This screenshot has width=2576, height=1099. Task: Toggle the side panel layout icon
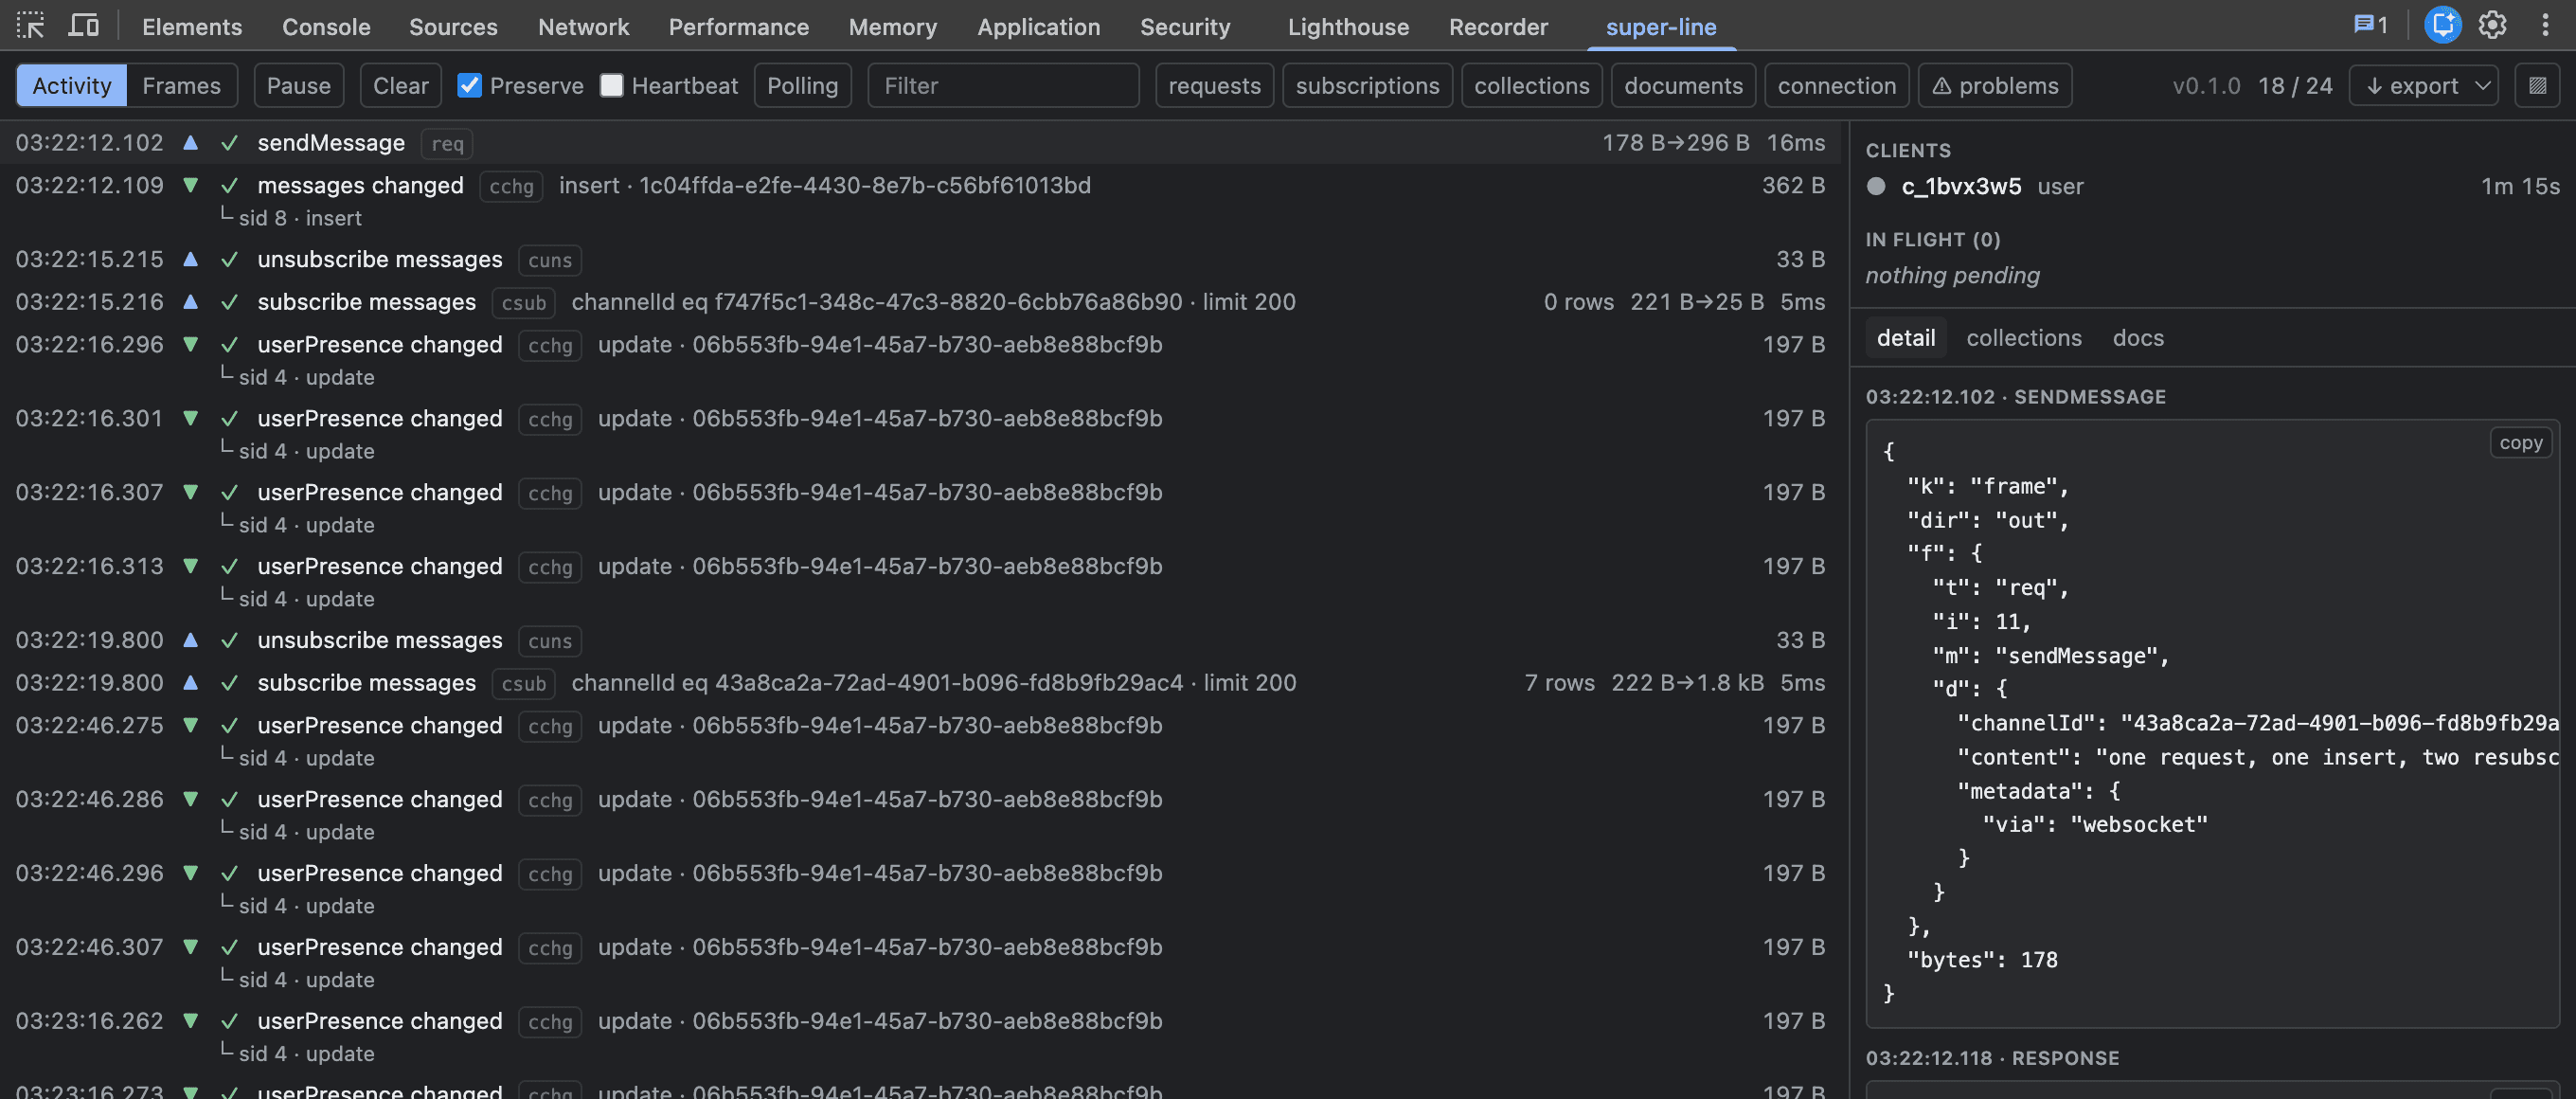pos(2537,86)
